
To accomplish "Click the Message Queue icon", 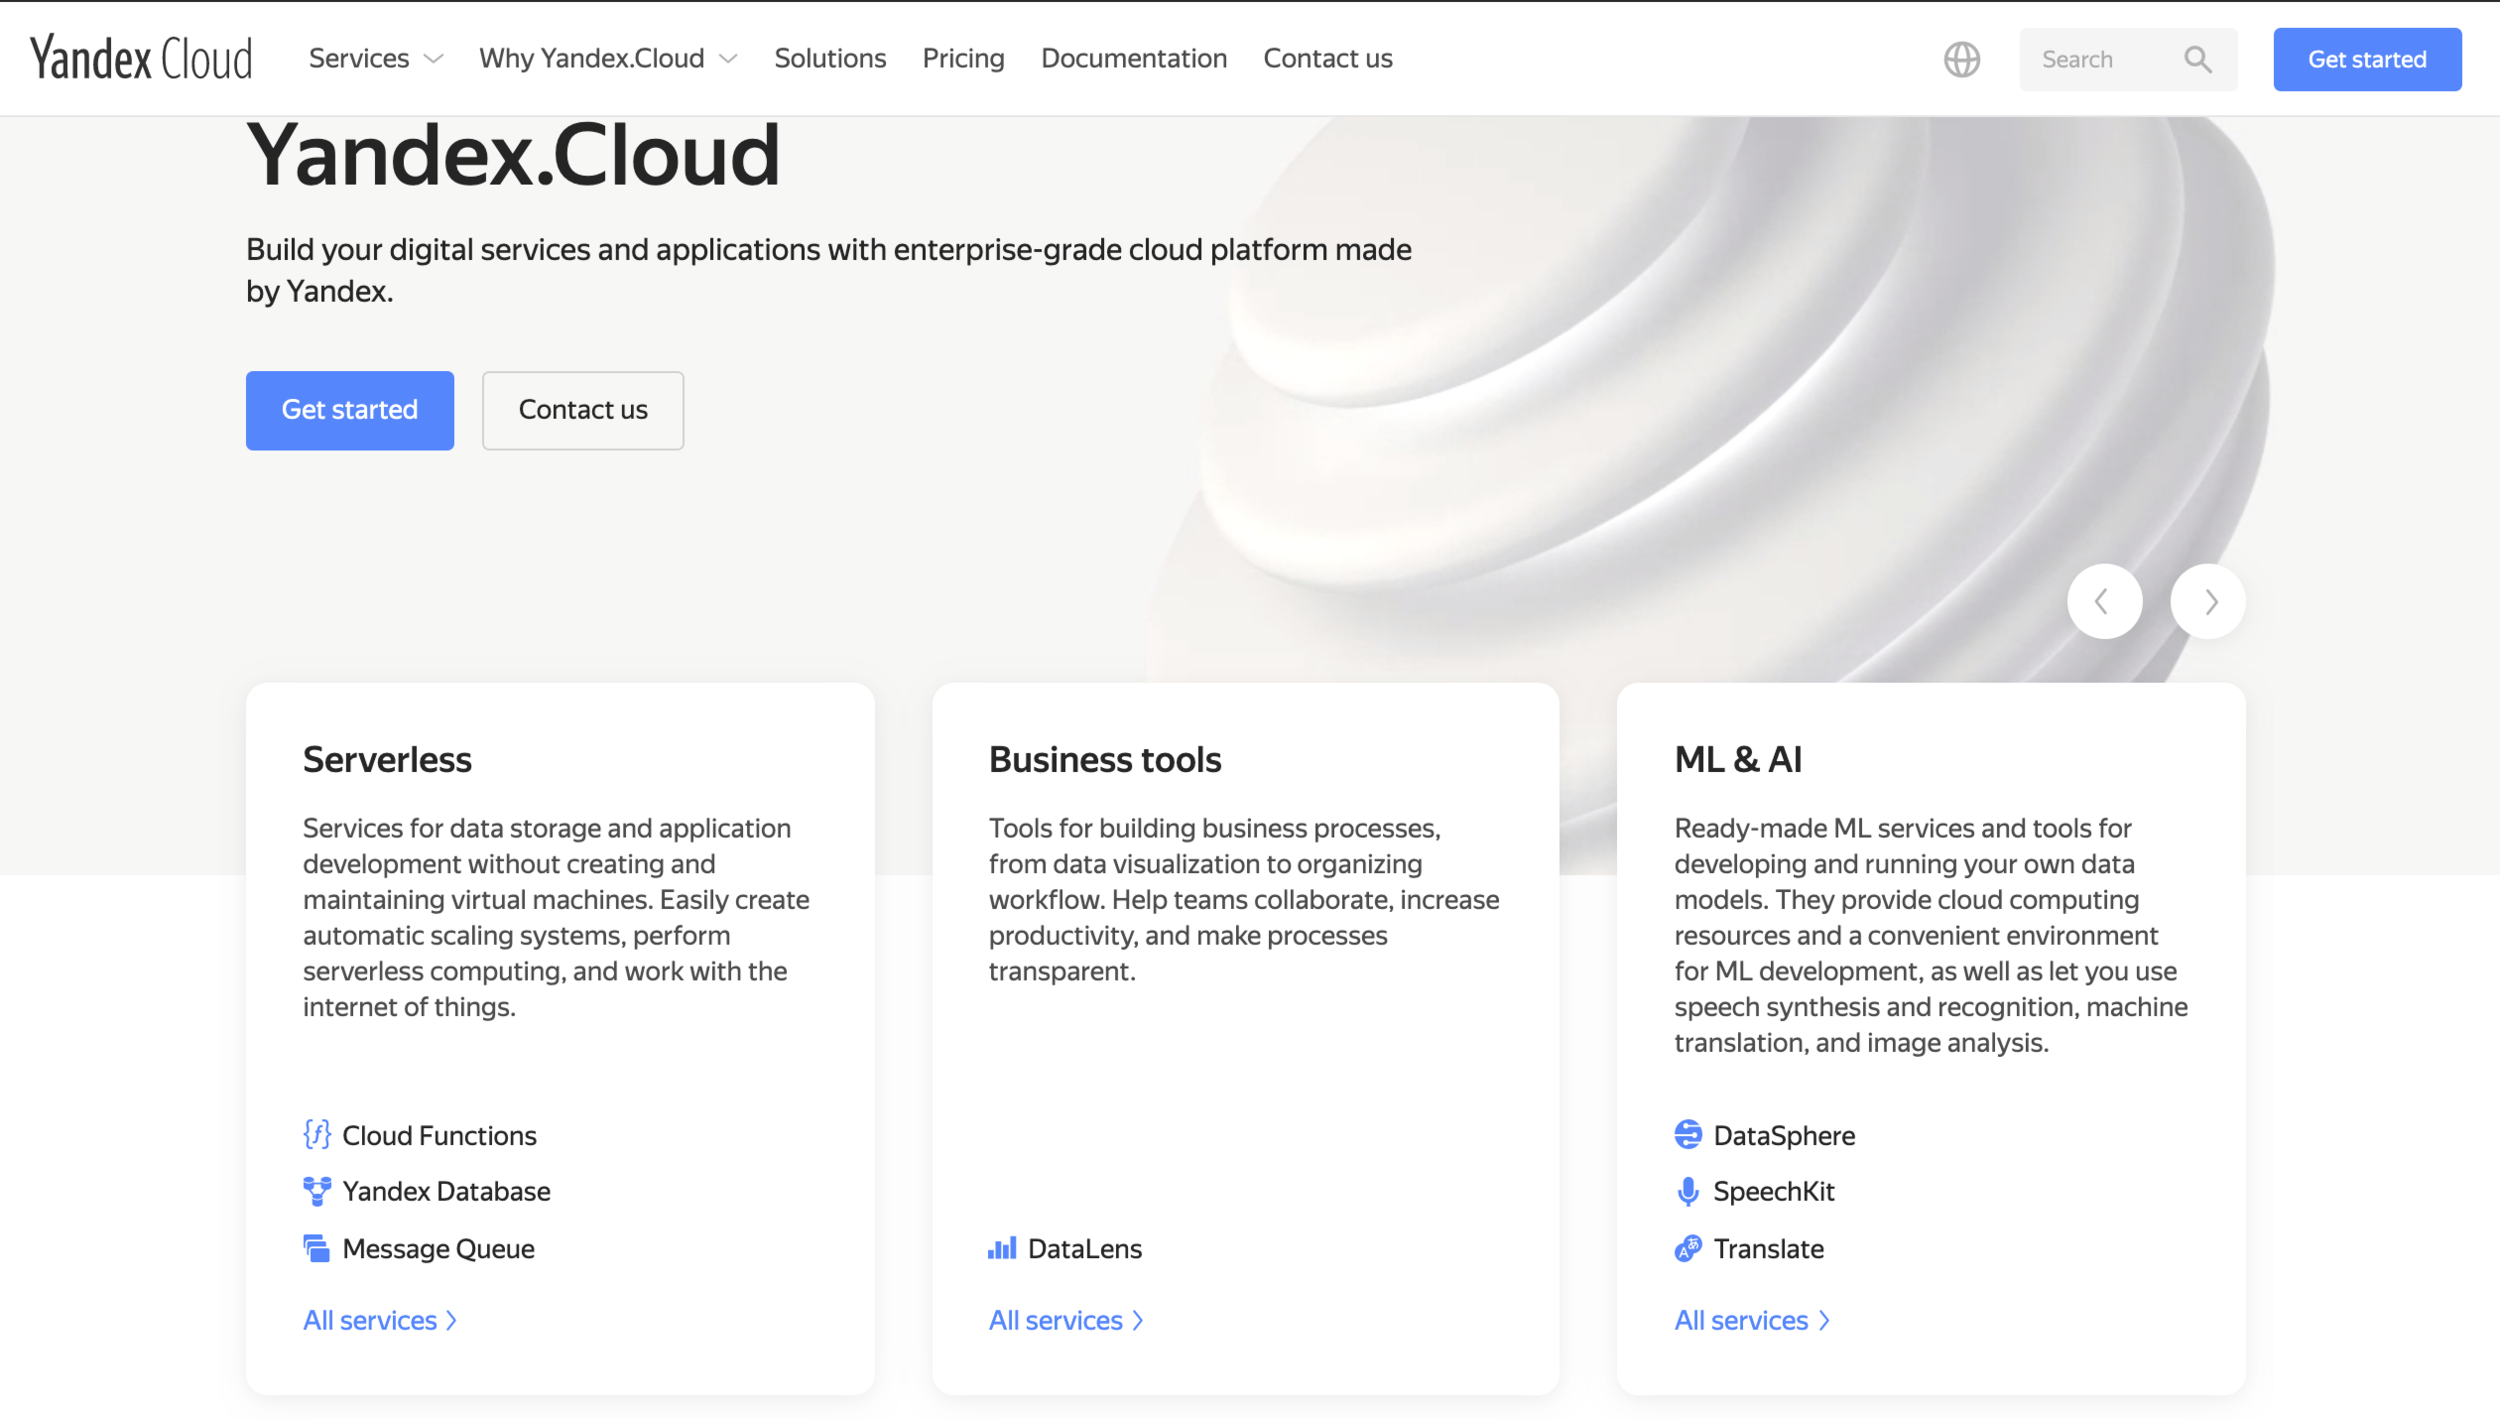I will click(x=317, y=1247).
